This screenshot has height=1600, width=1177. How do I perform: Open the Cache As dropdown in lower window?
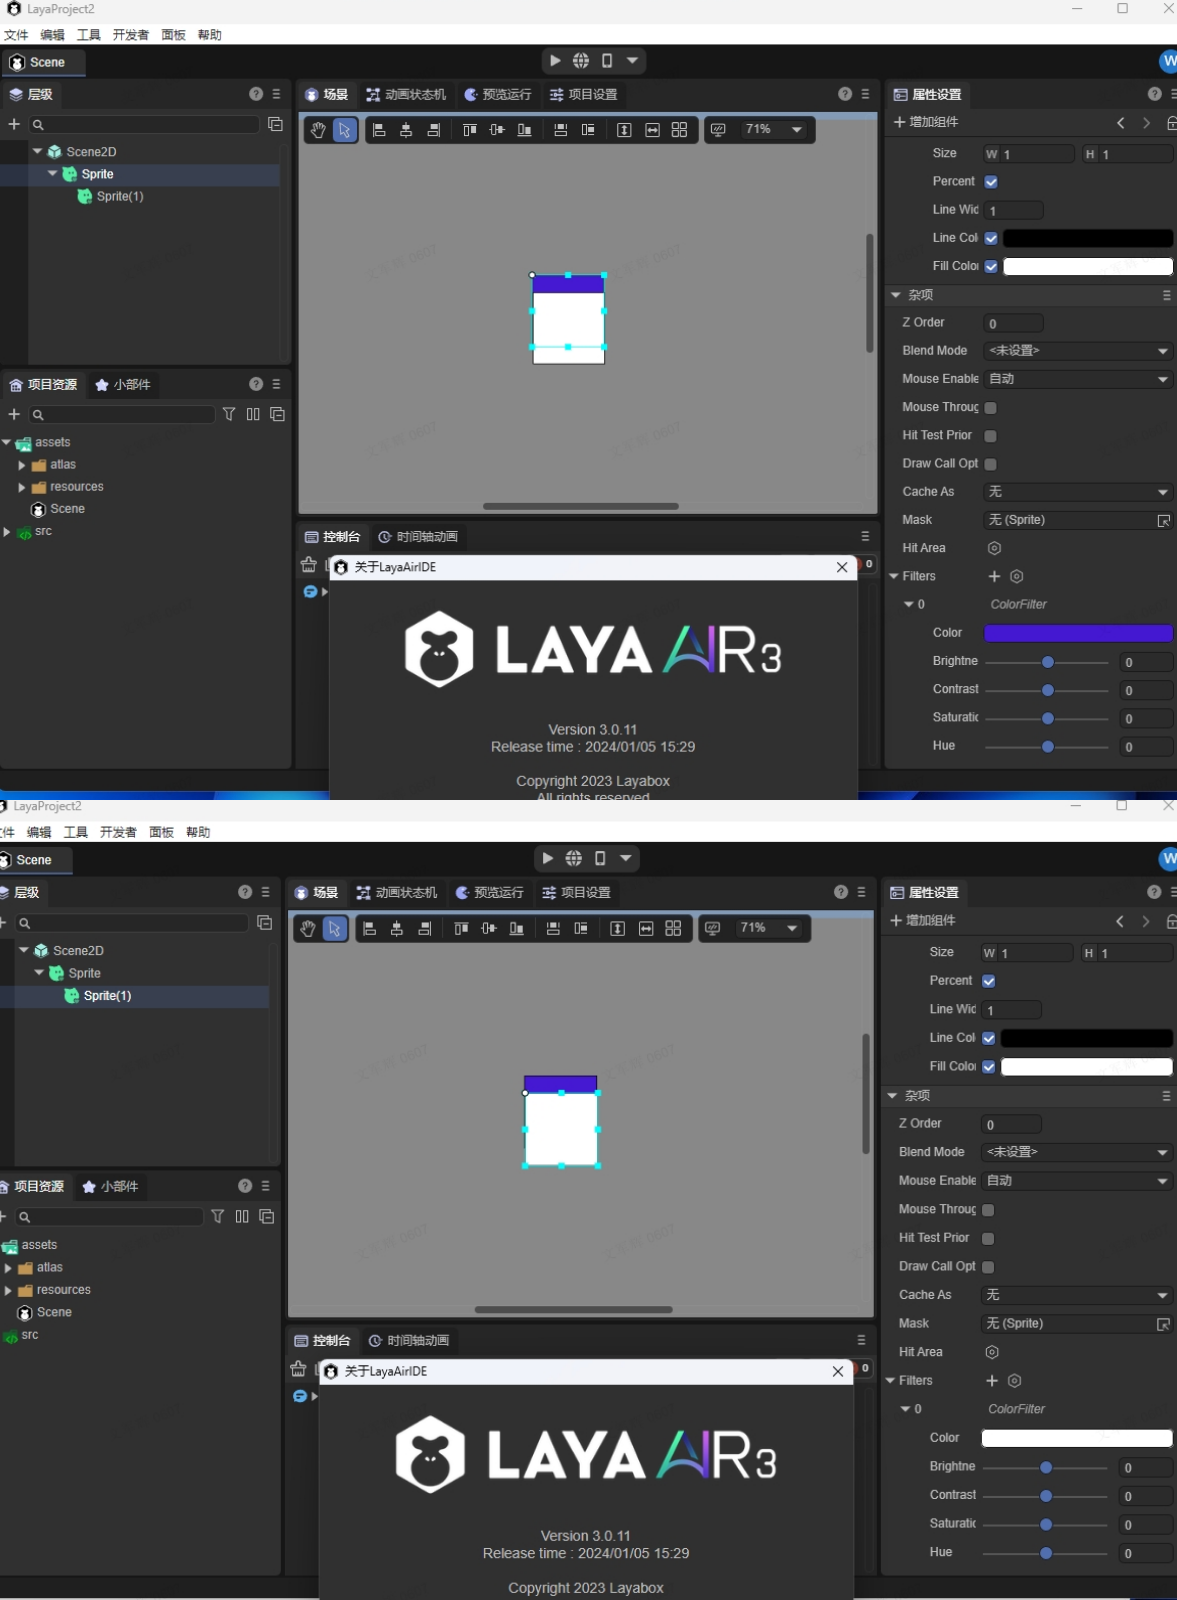click(x=1075, y=1295)
